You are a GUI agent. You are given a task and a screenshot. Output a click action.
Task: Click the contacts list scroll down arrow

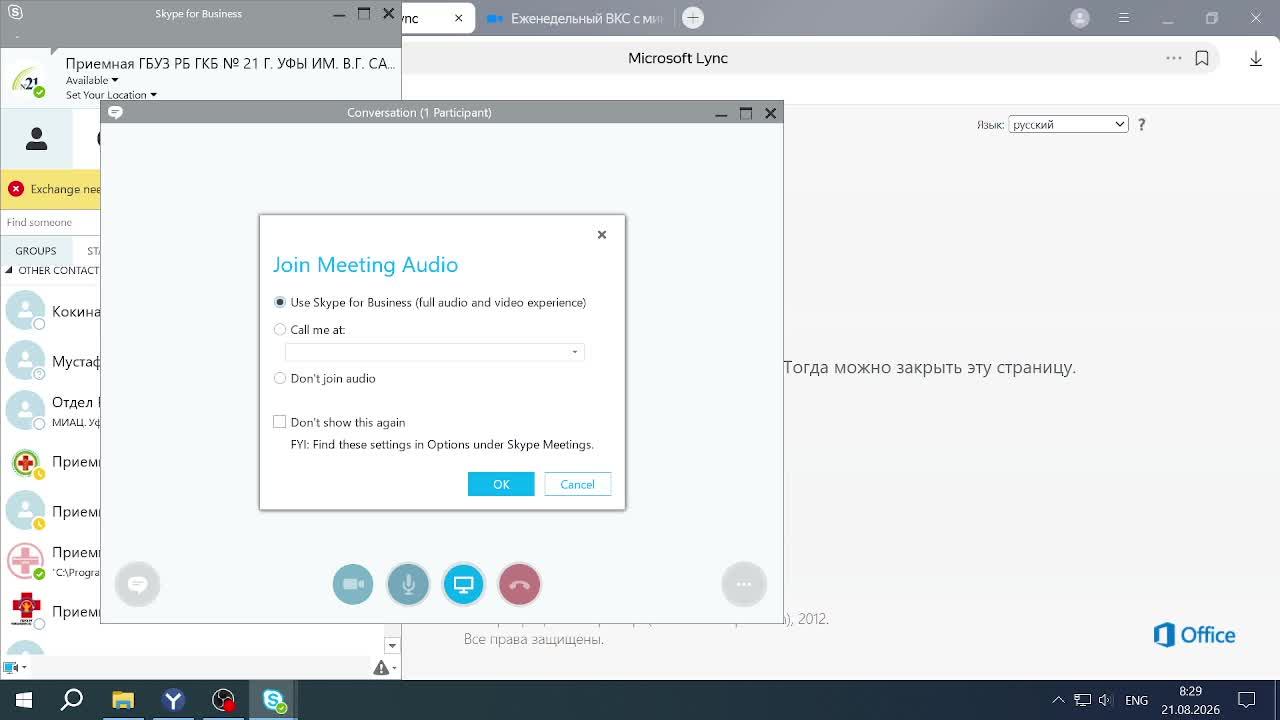coord(392,646)
